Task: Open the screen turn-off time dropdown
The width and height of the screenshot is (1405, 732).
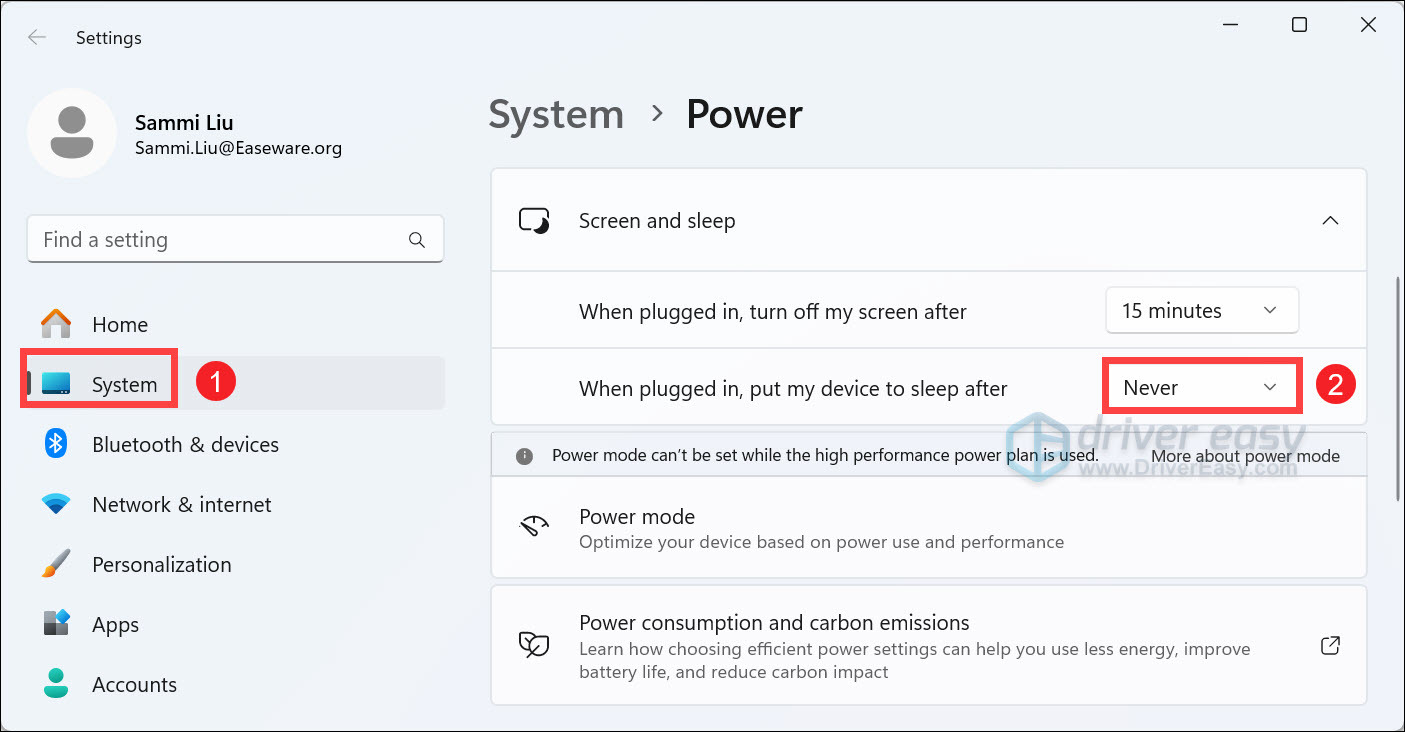Action: [1201, 311]
